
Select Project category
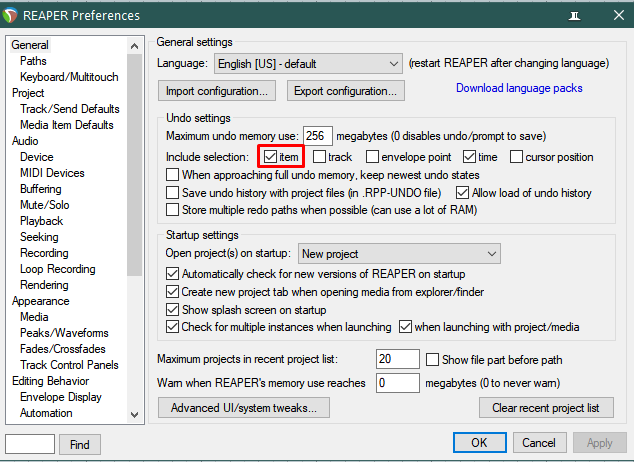tap(28, 93)
